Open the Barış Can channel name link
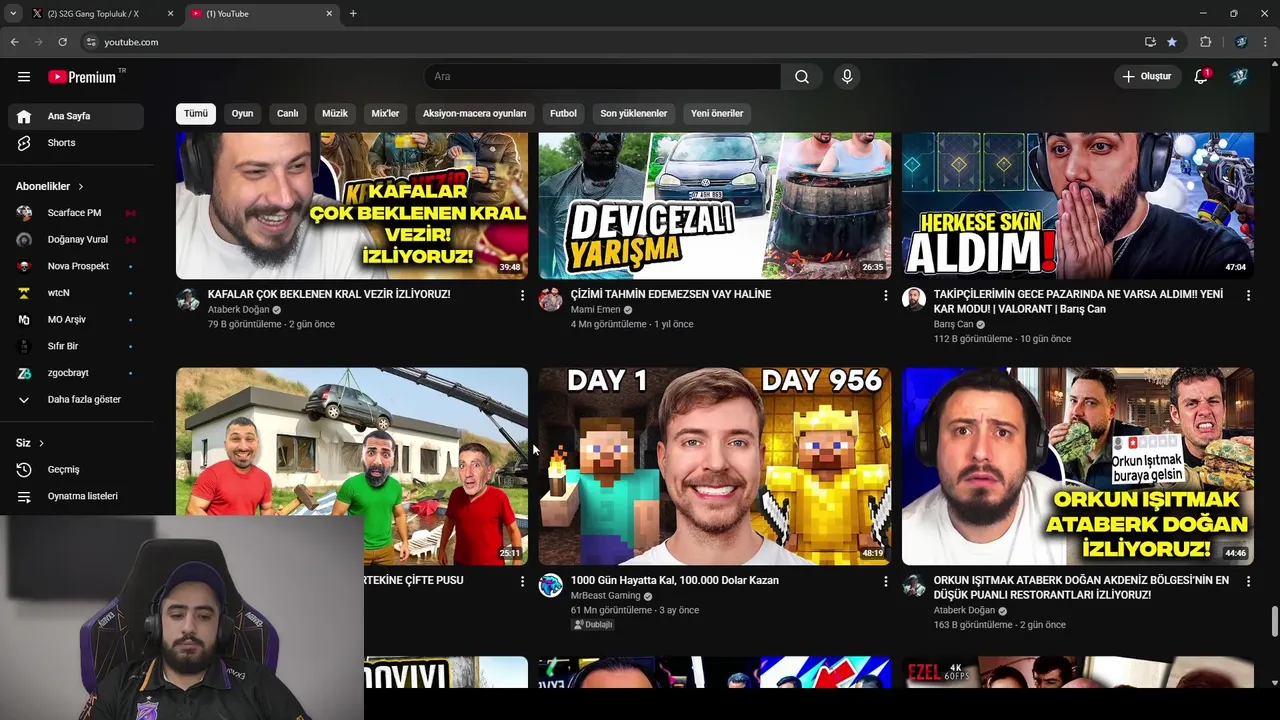Image resolution: width=1280 pixels, height=720 pixels. click(x=953, y=324)
